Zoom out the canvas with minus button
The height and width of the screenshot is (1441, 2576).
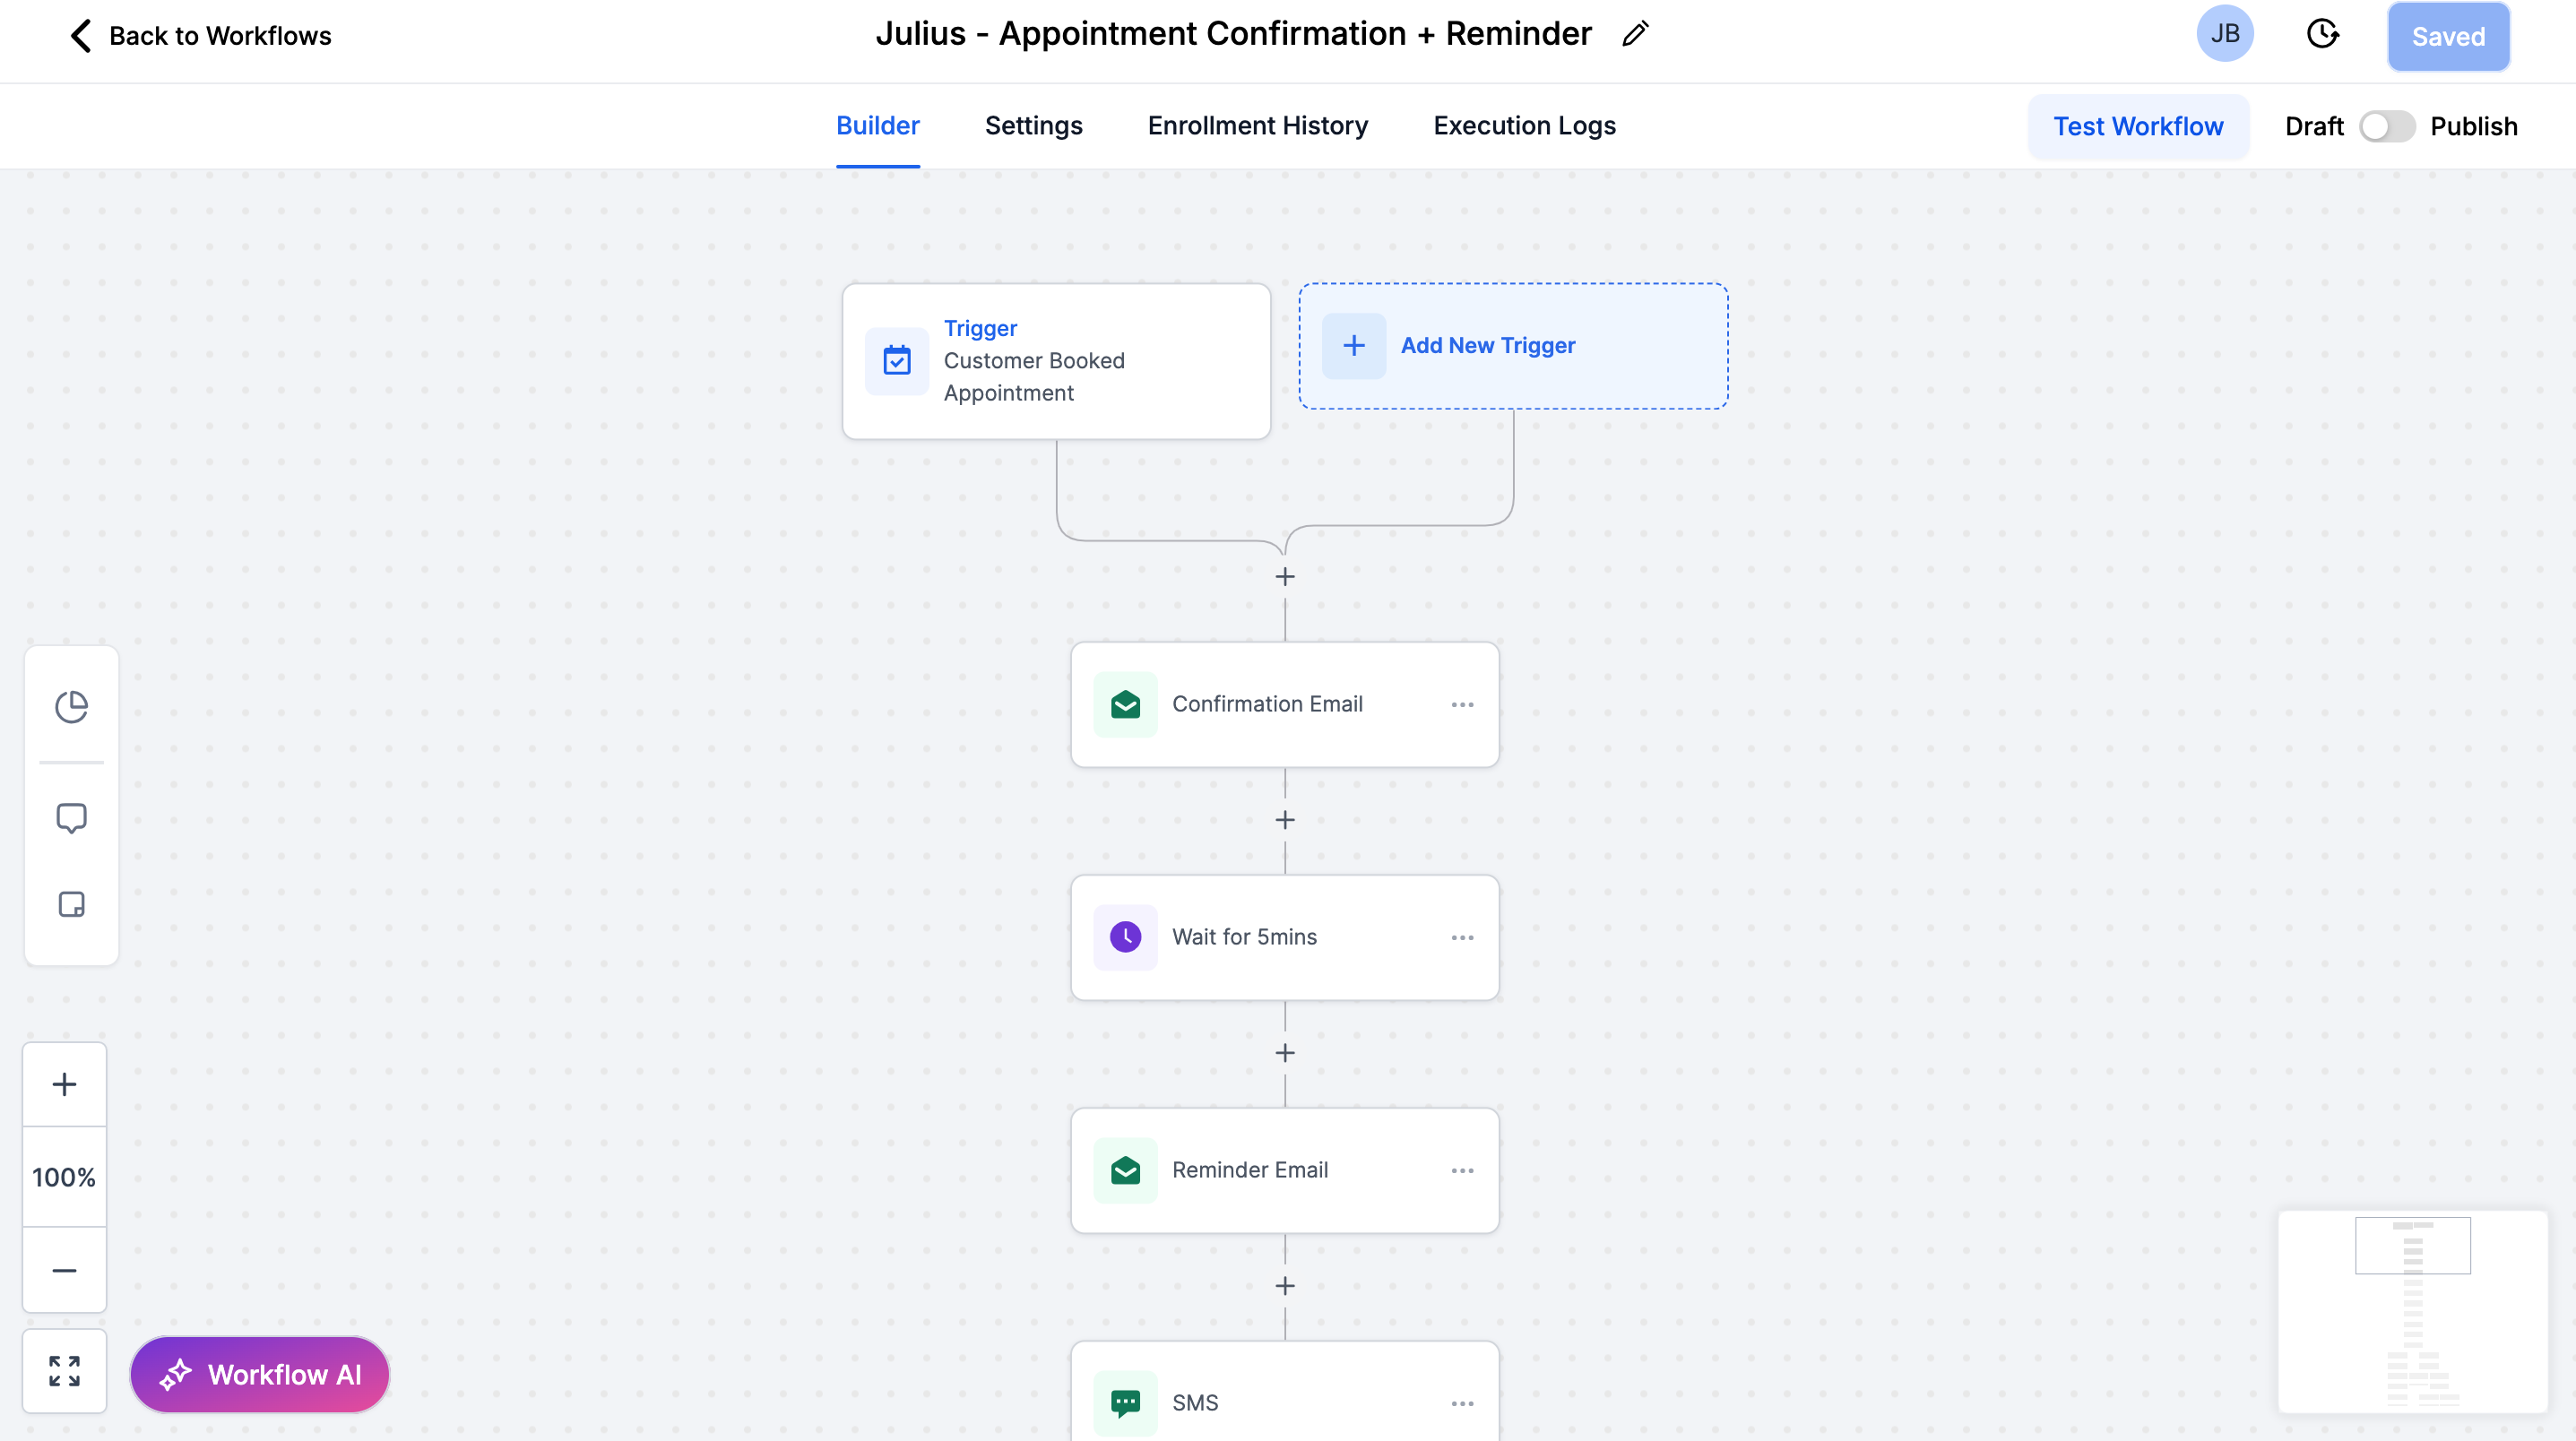64,1270
